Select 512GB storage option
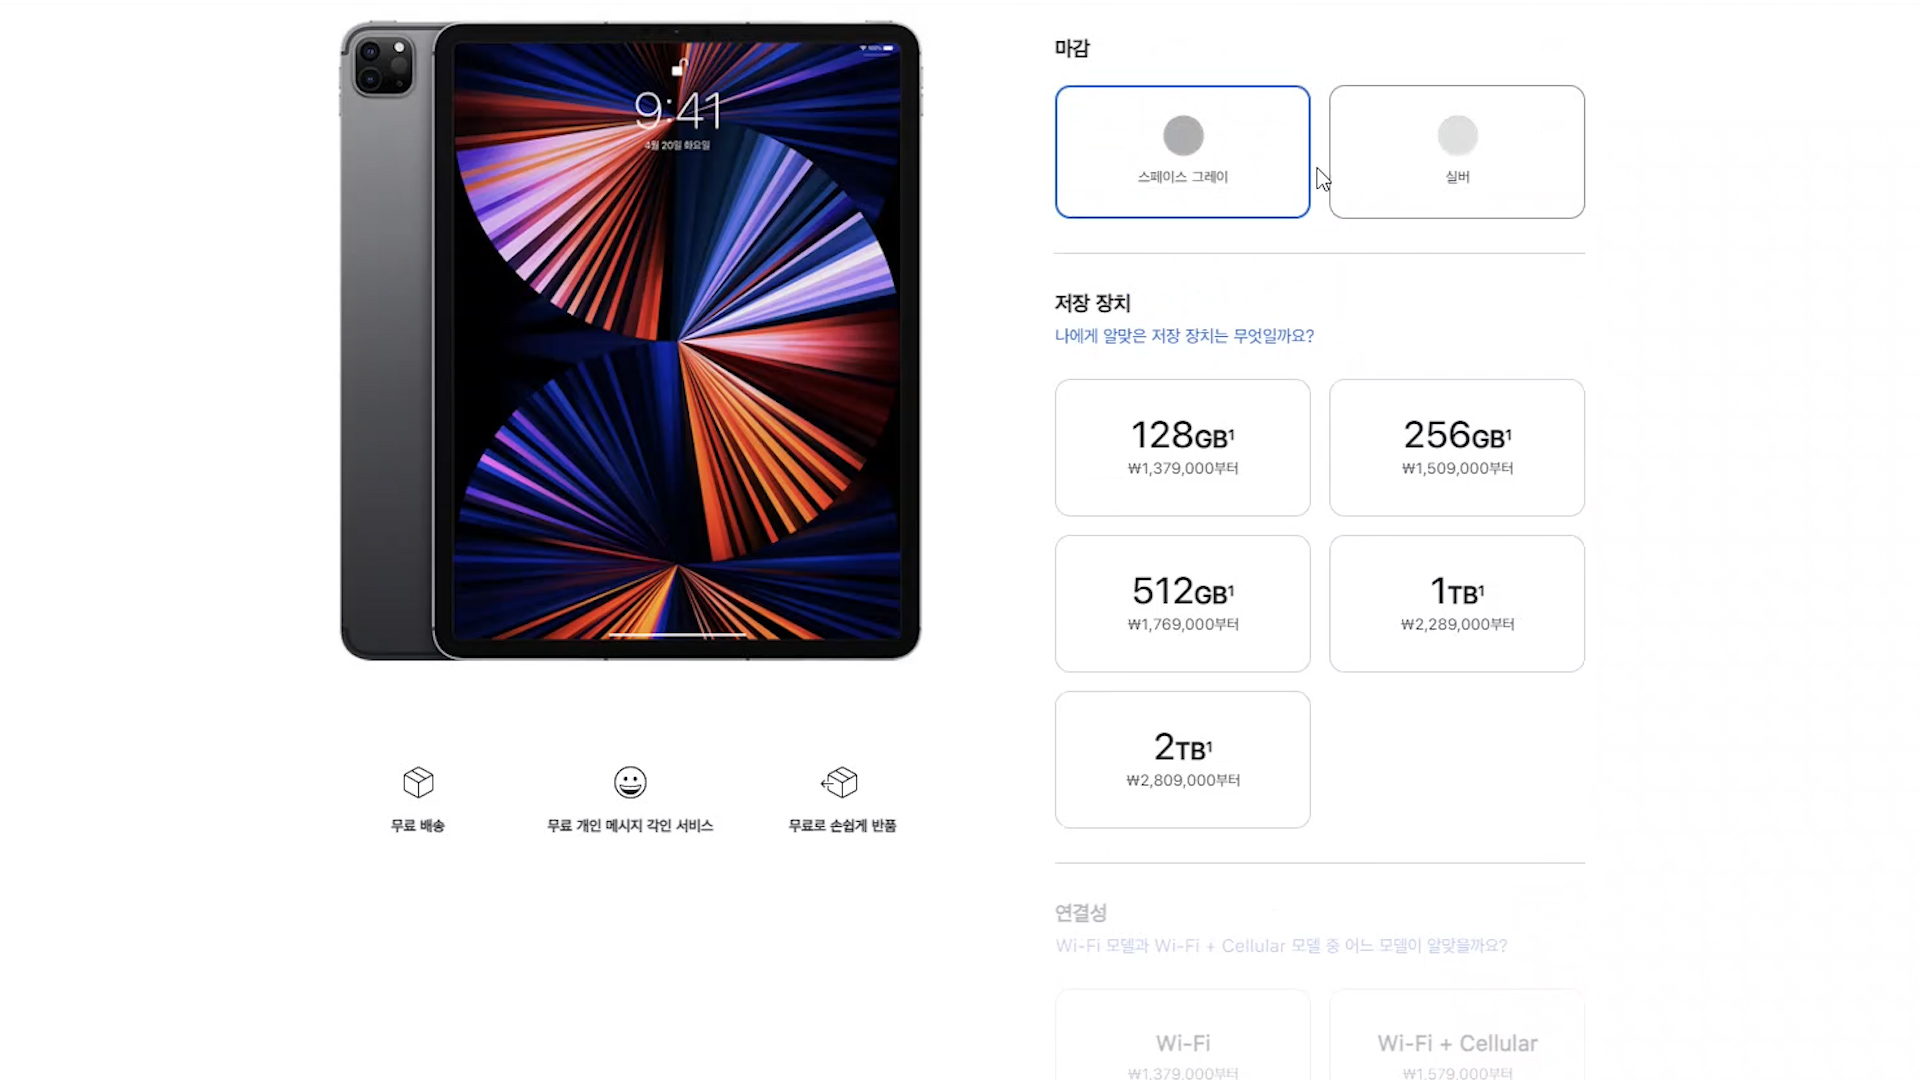1920x1080 pixels. tap(1183, 603)
